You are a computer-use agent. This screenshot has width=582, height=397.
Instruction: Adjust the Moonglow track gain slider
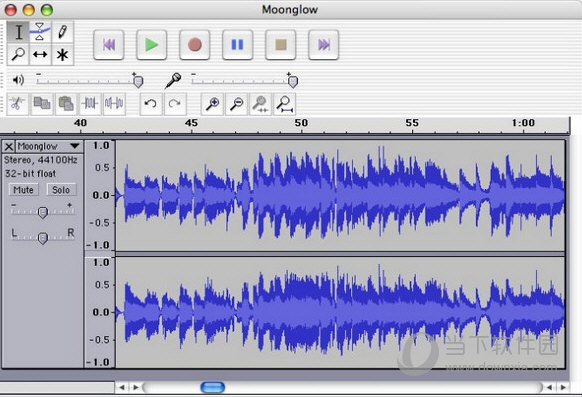coord(43,212)
